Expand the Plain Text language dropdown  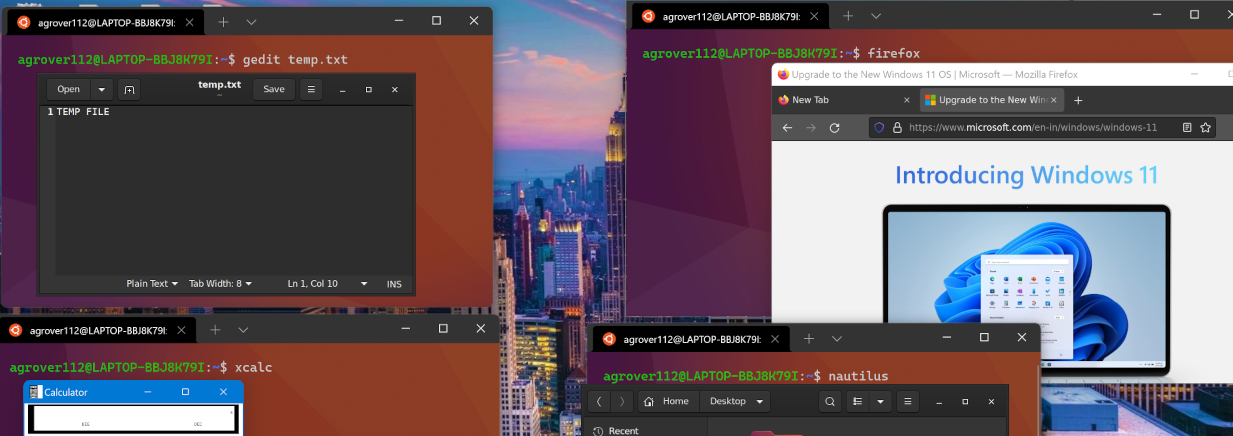152,284
